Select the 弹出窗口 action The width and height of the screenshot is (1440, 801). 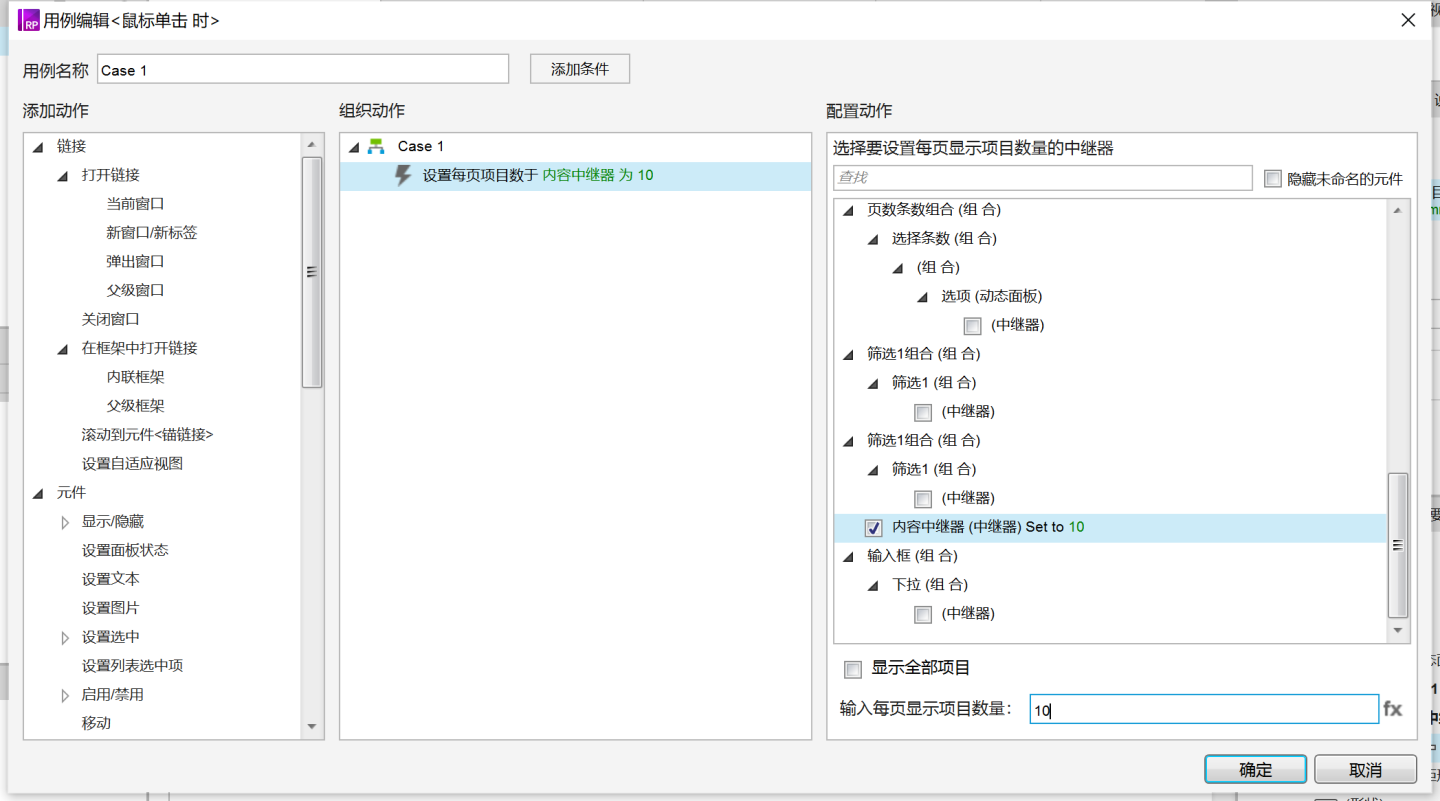coord(135,262)
